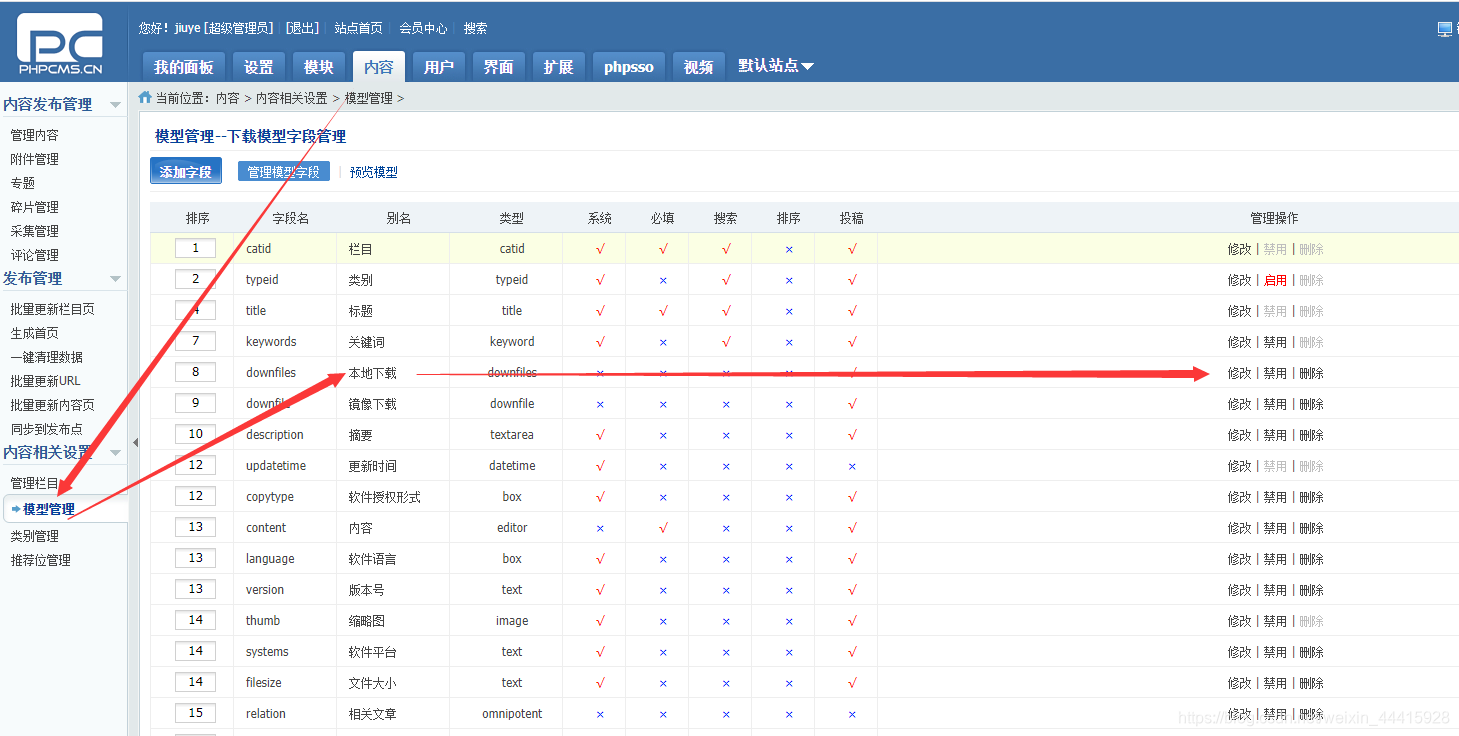The height and width of the screenshot is (736, 1459).
Task: Click the 添加字段 button
Action: point(186,171)
